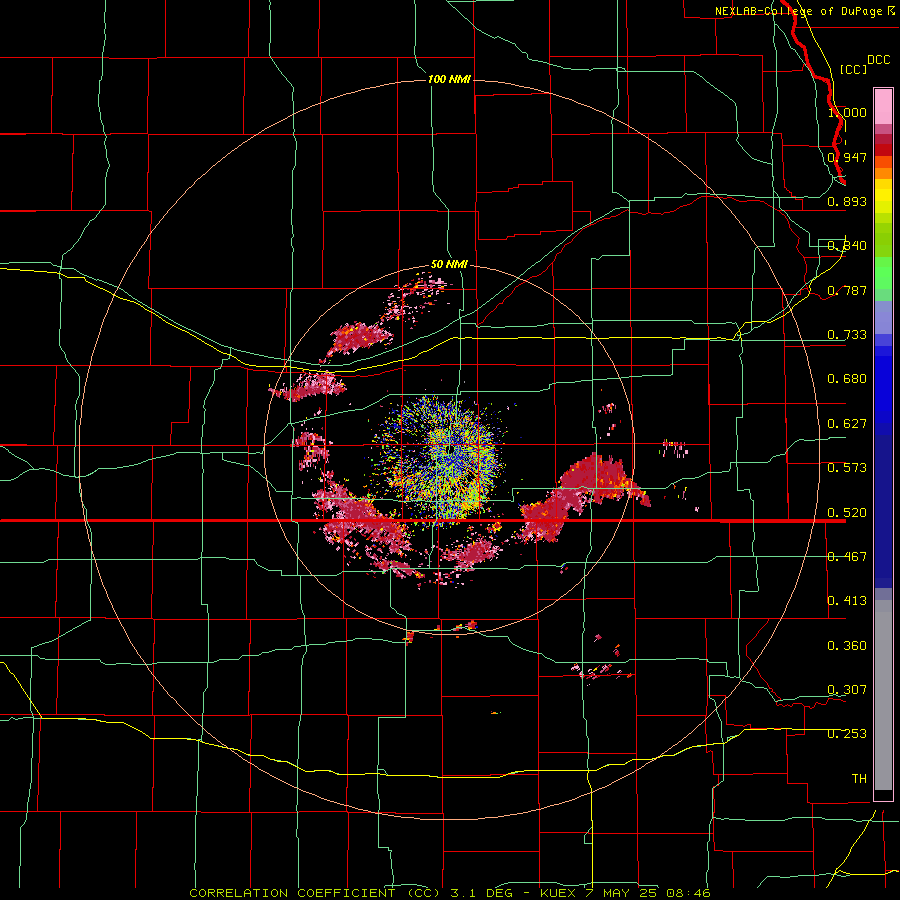
Task: Select the gray lower color bar section
Action: [883, 695]
